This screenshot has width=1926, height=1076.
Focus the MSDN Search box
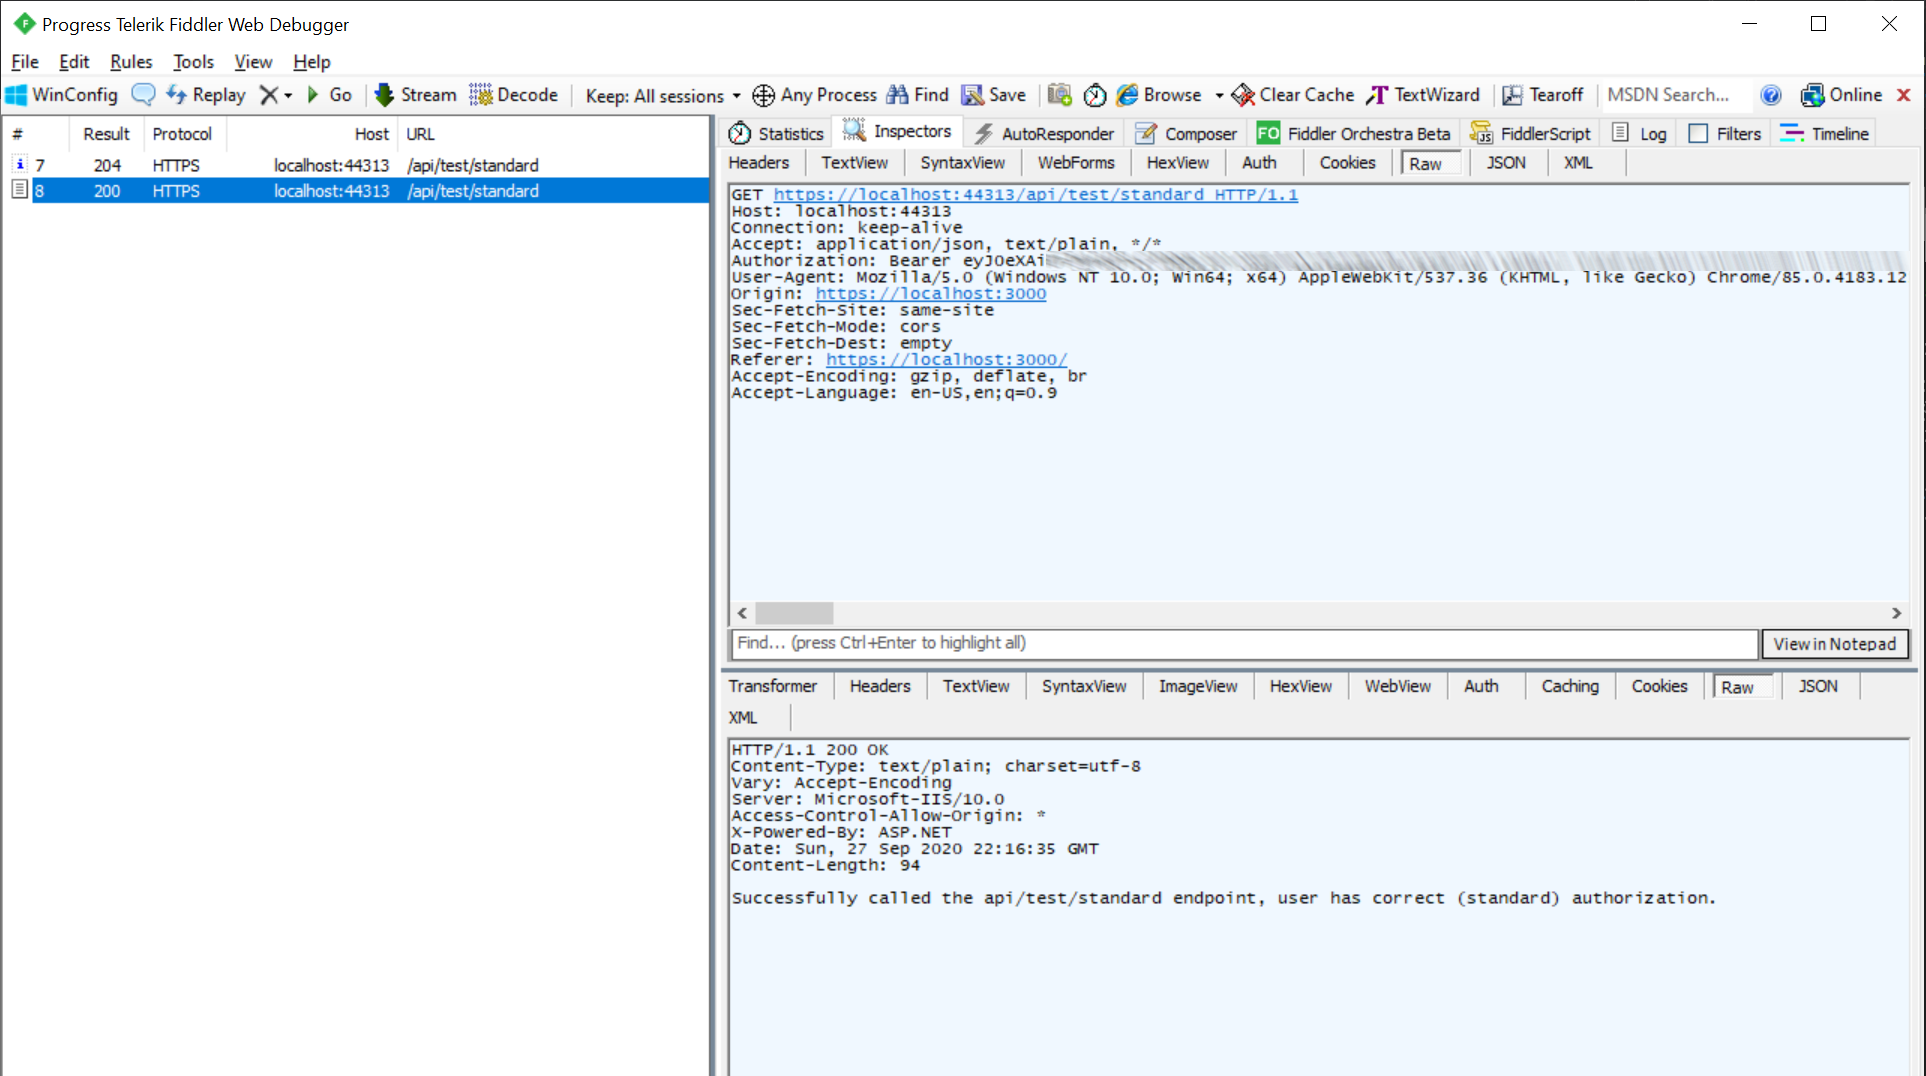point(1676,95)
